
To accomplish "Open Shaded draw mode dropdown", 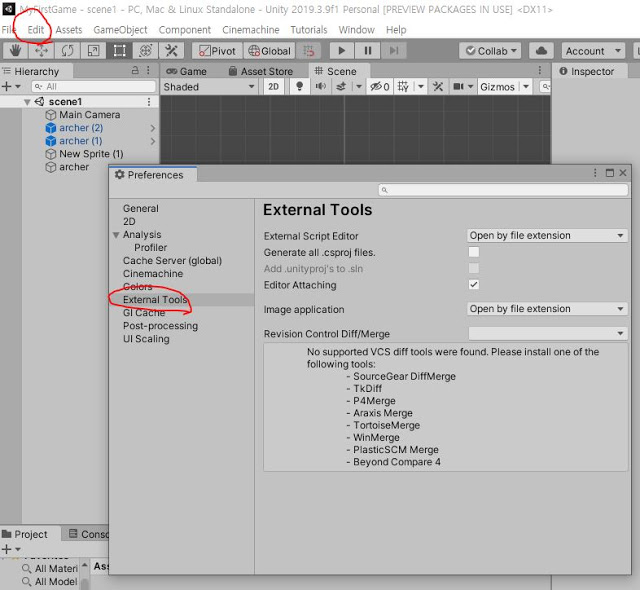I will coord(209,87).
